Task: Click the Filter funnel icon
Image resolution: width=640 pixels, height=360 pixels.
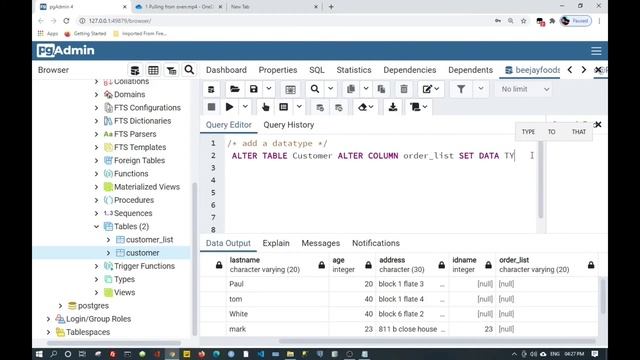Action: pyautogui.click(x=461, y=89)
